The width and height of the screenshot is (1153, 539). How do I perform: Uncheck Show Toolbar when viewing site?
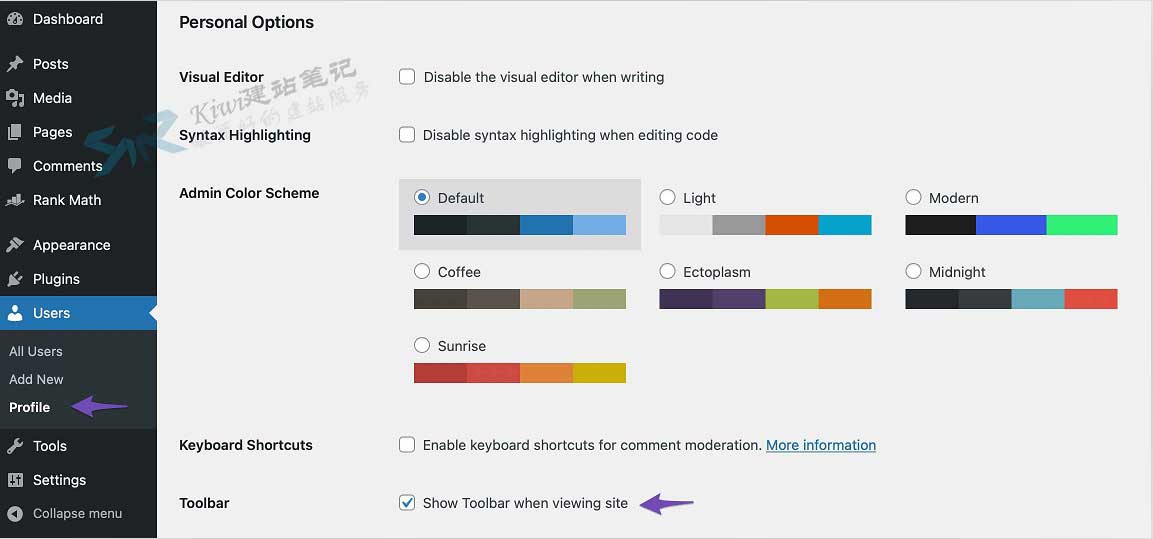pyautogui.click(x=407, y=503)
